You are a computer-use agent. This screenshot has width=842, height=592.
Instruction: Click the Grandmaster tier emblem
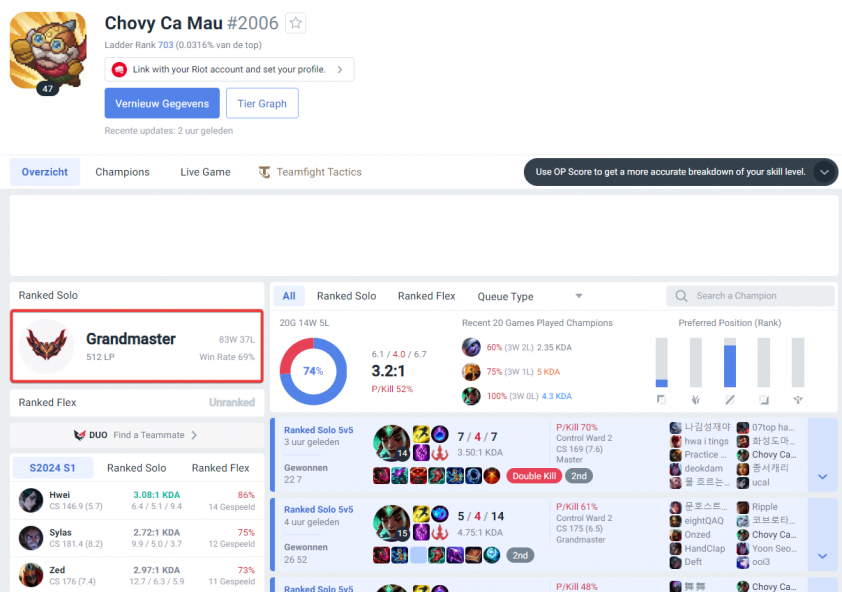click(47, 346)
